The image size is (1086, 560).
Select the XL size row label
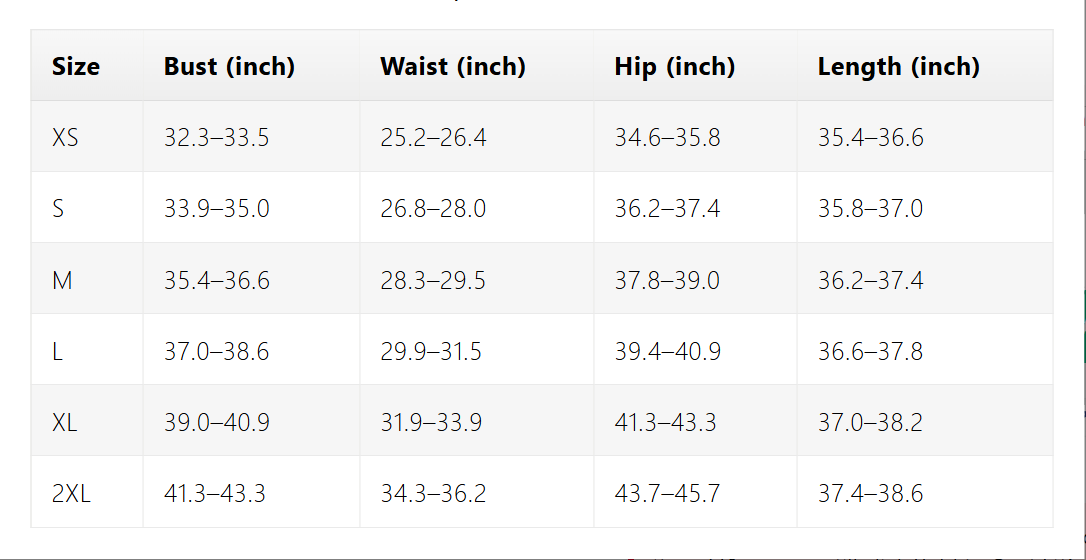click(64, 423)
